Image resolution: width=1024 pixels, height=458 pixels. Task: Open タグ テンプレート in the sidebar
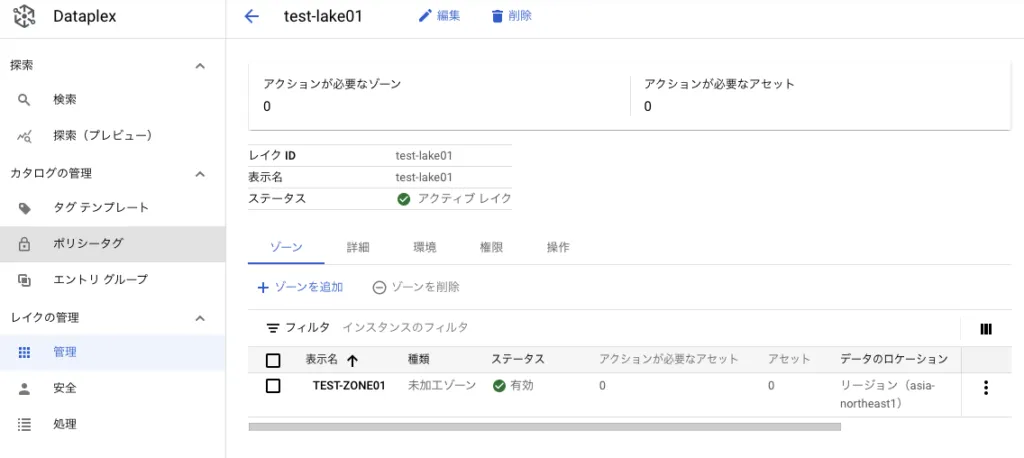tap(113, 208)
